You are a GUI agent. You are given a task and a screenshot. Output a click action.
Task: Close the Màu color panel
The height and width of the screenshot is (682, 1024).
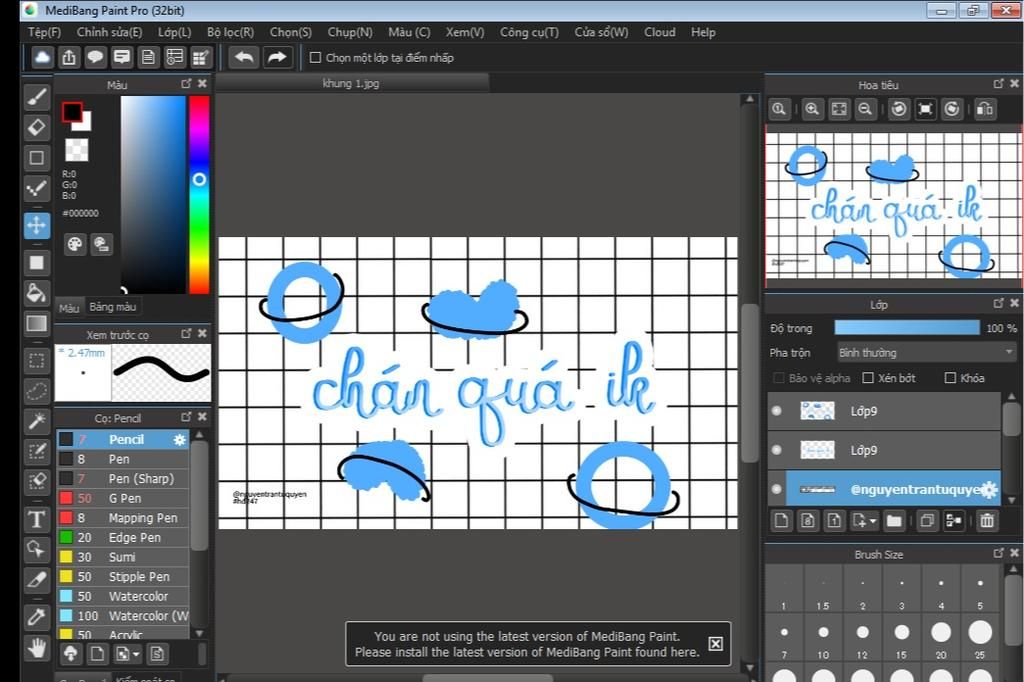(x=202, y=84)
